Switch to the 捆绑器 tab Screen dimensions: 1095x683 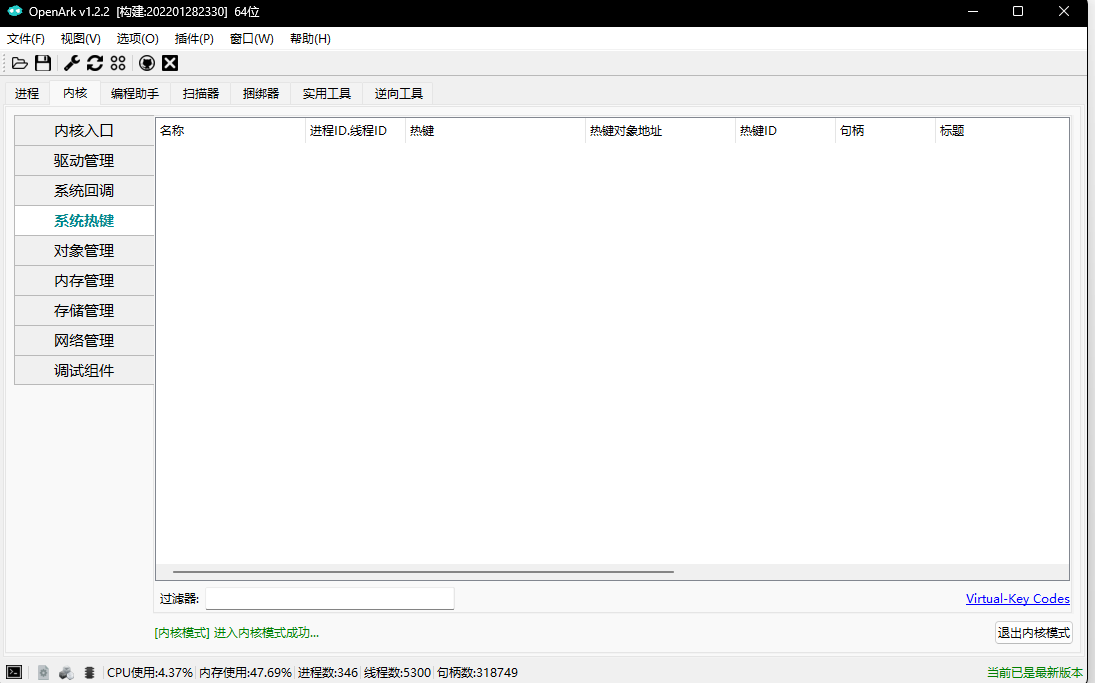[261, 94]
